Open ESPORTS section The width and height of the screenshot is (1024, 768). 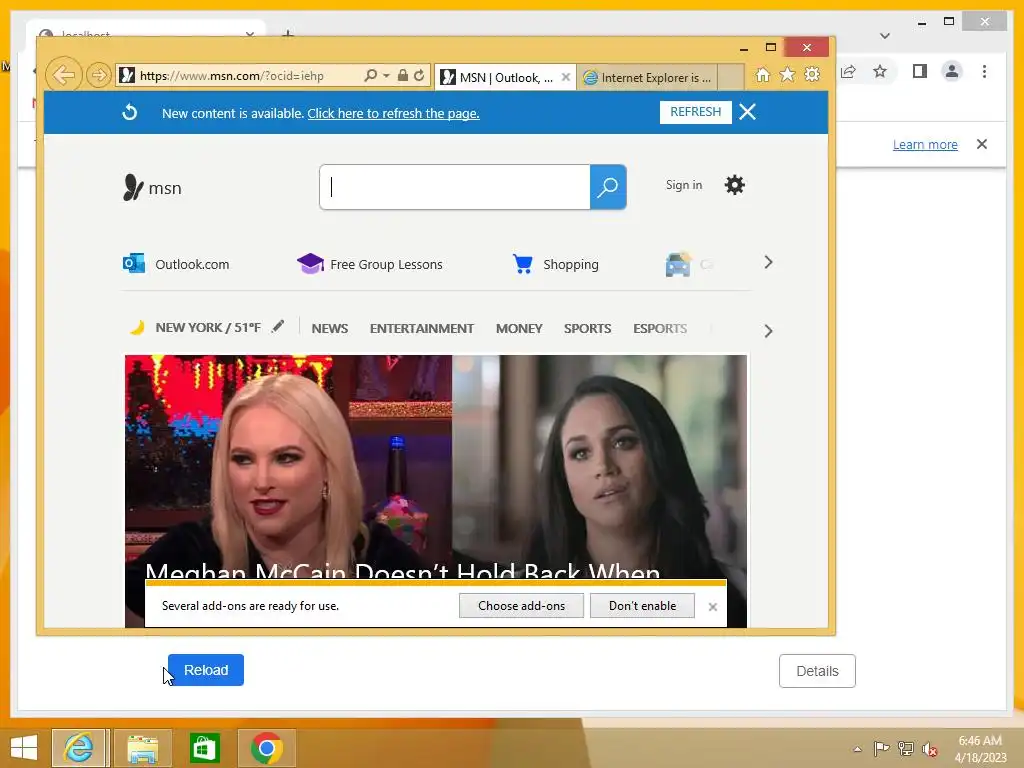[660, 328]
